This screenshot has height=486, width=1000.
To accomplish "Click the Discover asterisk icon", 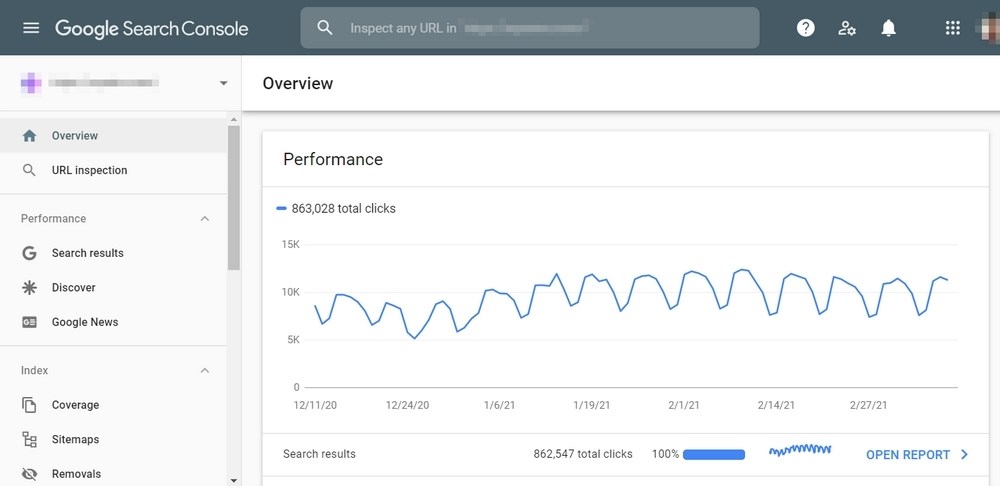I will pos(29,288).
